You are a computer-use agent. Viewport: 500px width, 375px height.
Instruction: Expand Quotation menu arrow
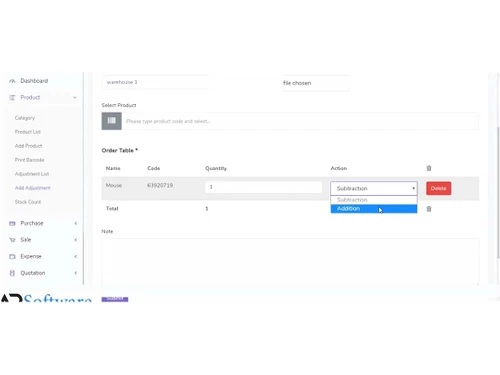76,273
